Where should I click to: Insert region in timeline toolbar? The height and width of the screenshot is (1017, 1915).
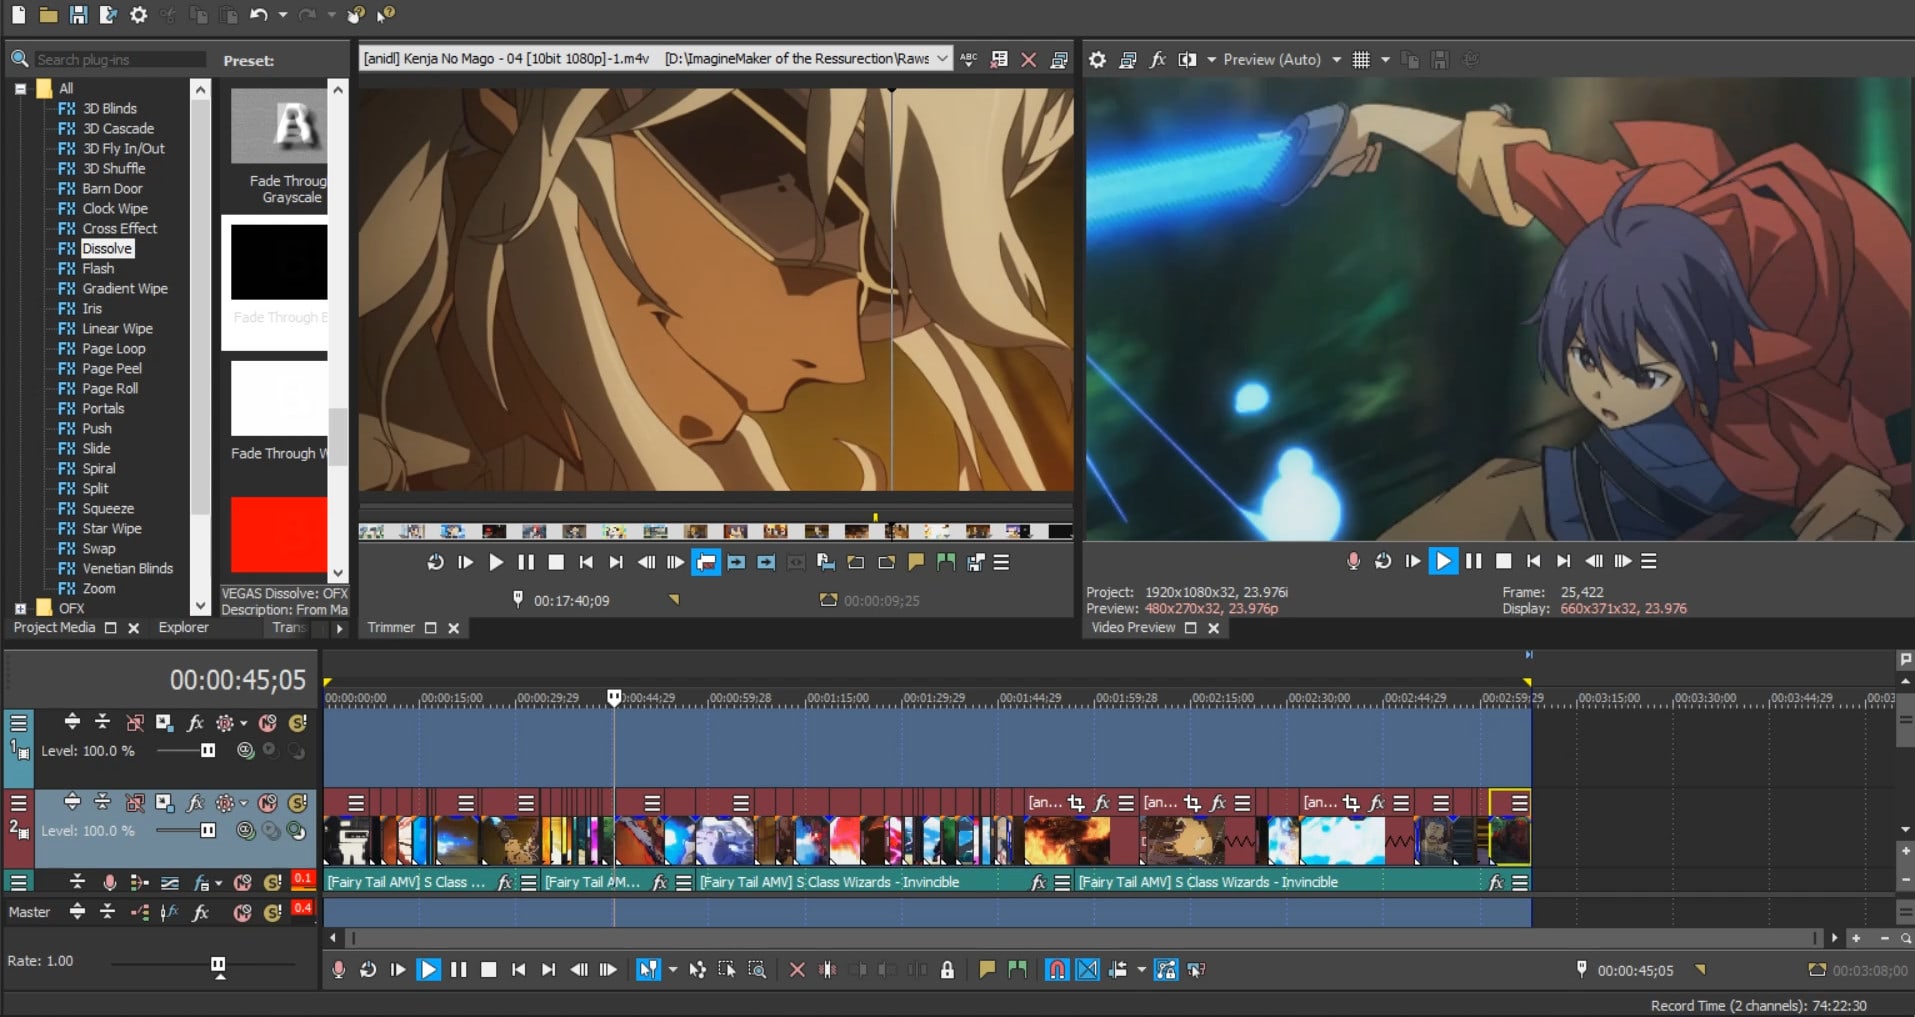tap(1018, 969)
